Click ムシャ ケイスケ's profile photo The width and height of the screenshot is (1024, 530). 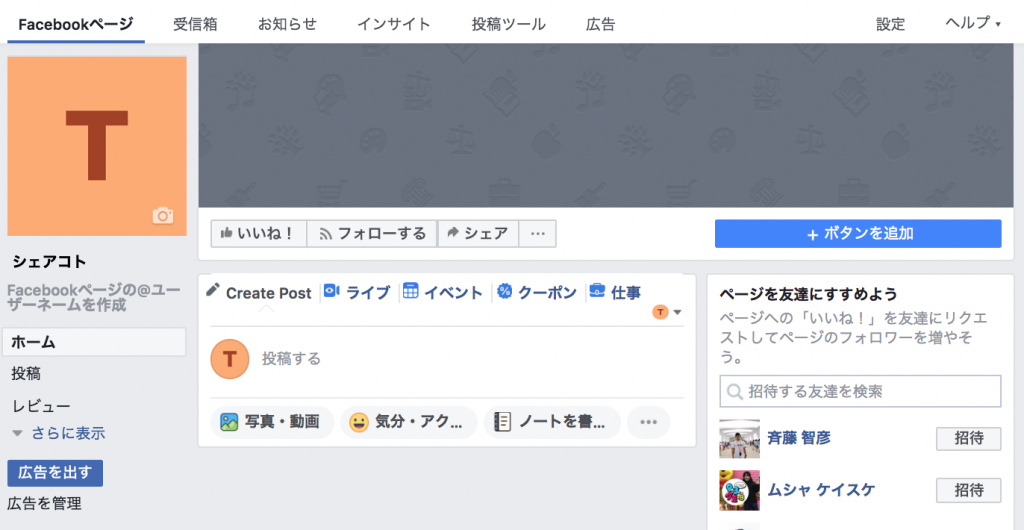739,490
